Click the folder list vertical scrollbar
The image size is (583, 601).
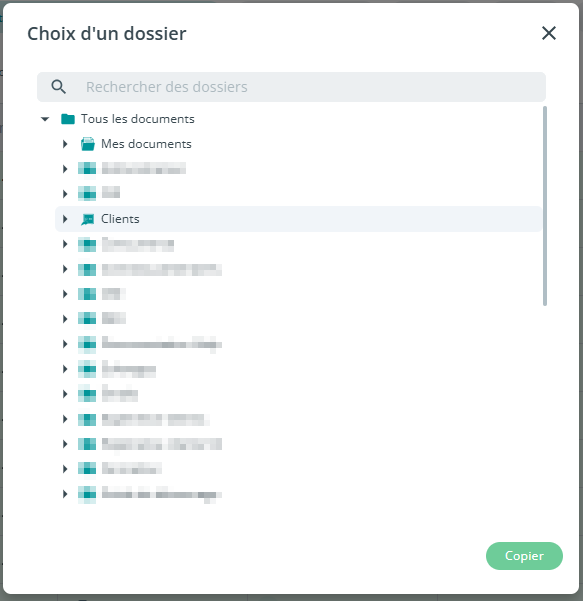coord(545,206)
